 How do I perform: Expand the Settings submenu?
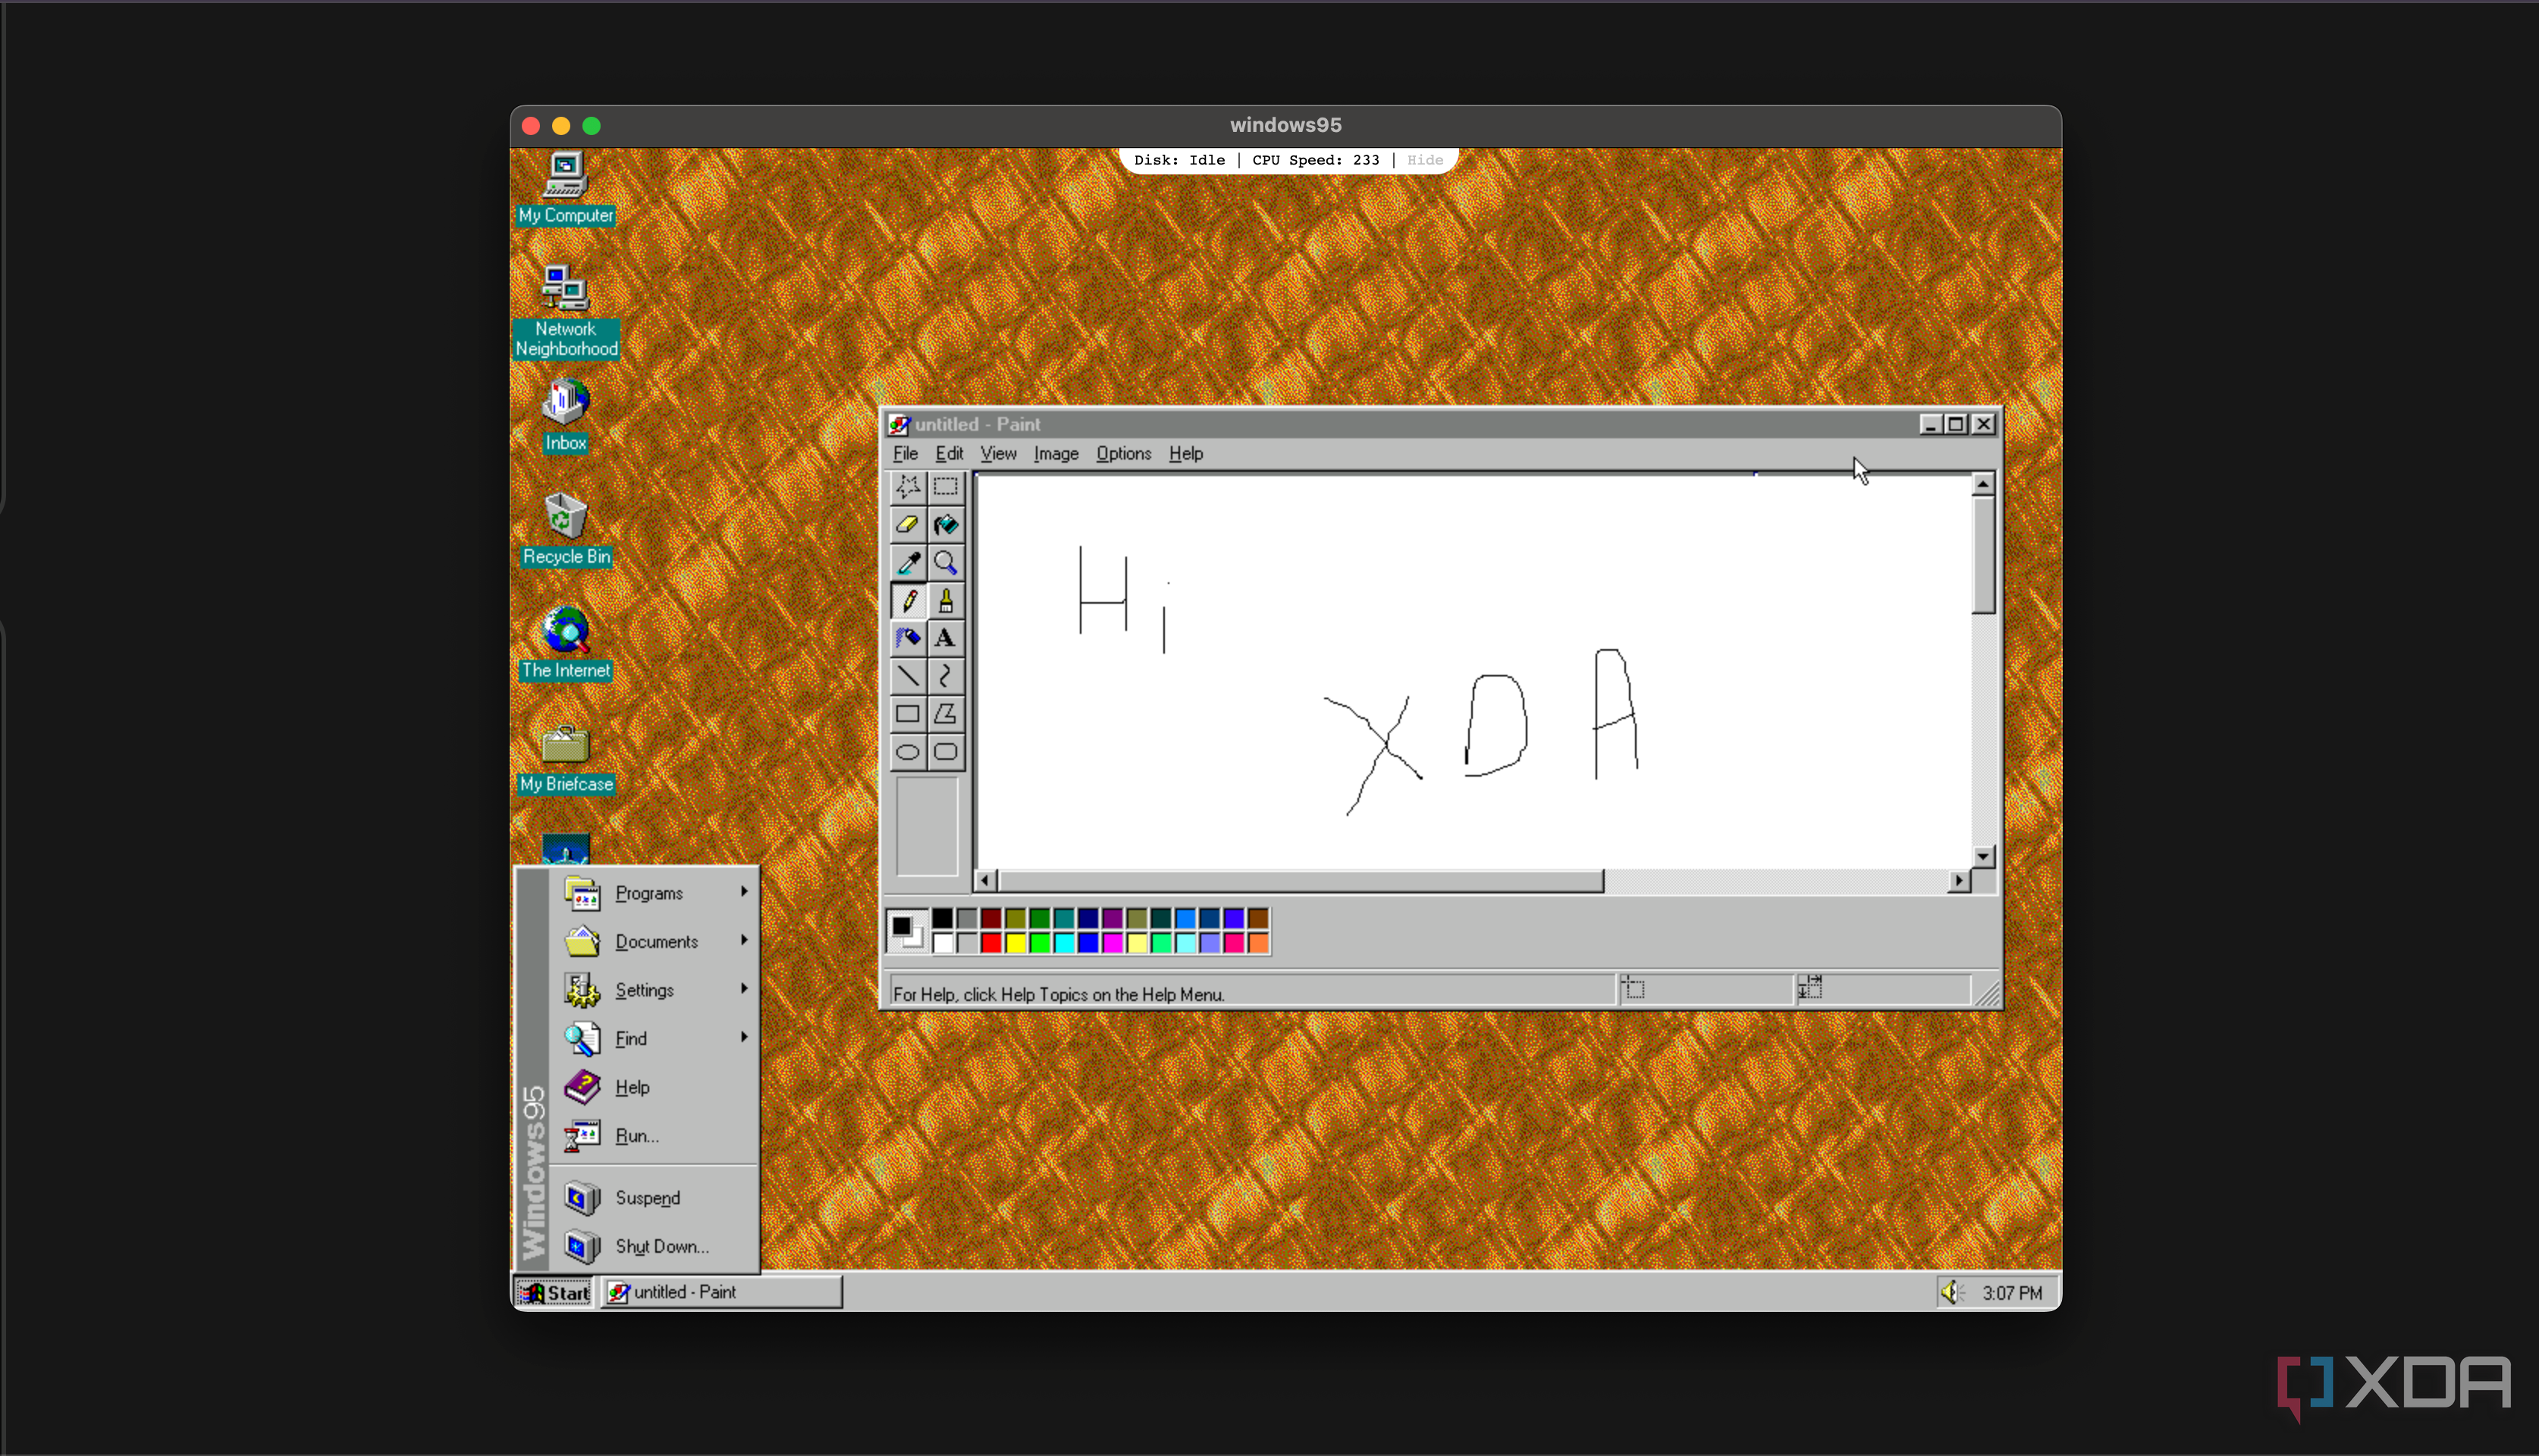[x=655, y=990]
